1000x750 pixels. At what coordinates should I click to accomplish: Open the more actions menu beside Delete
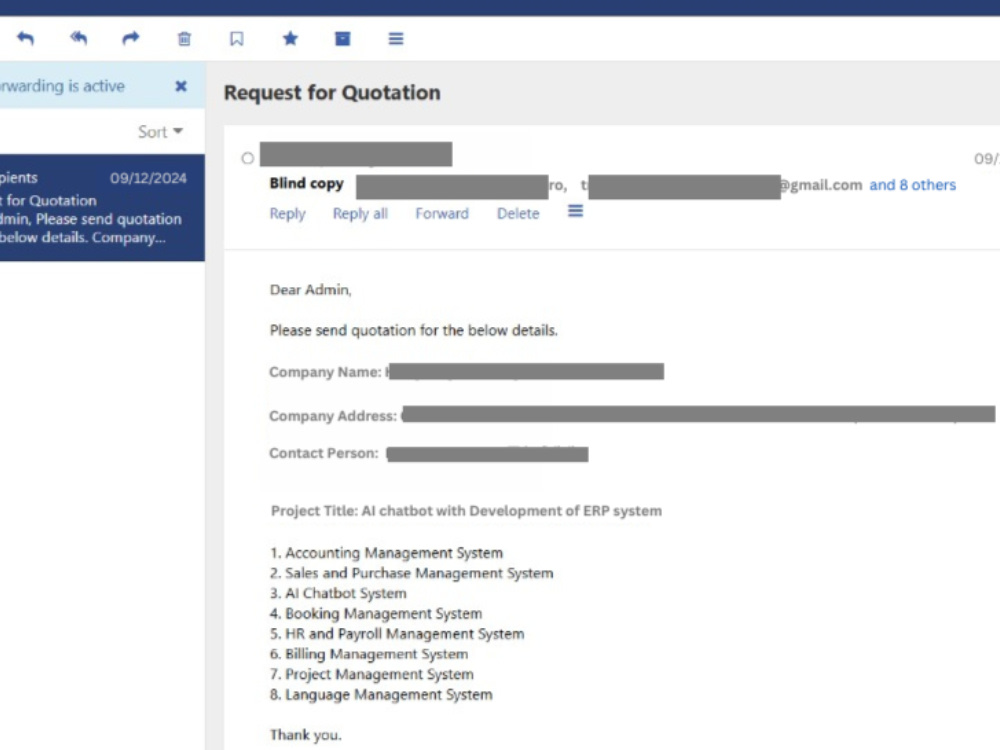coord(575,211)
